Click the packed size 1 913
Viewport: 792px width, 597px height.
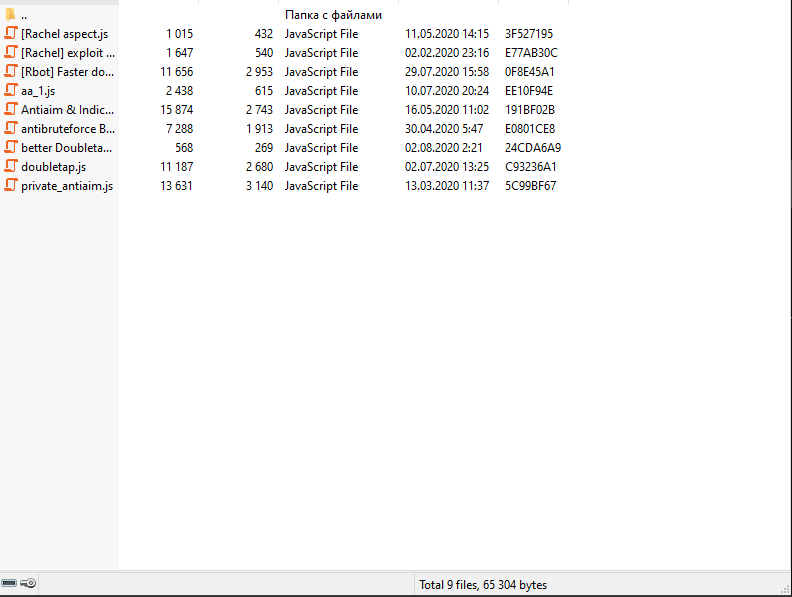[x=260, y=129]
